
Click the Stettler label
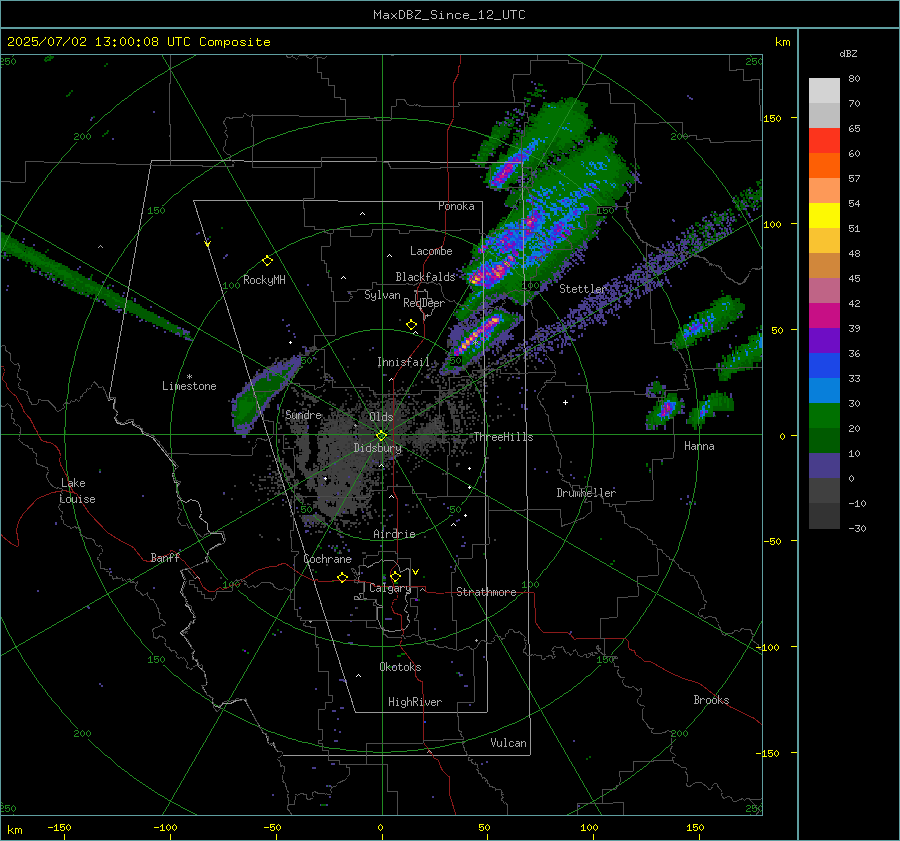coord(583,289)
